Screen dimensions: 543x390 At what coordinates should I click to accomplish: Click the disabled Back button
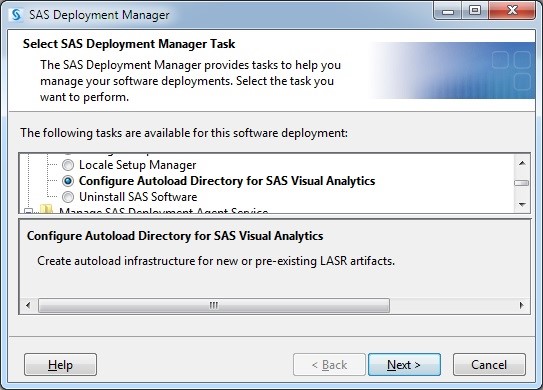click(x=329, y=364)
